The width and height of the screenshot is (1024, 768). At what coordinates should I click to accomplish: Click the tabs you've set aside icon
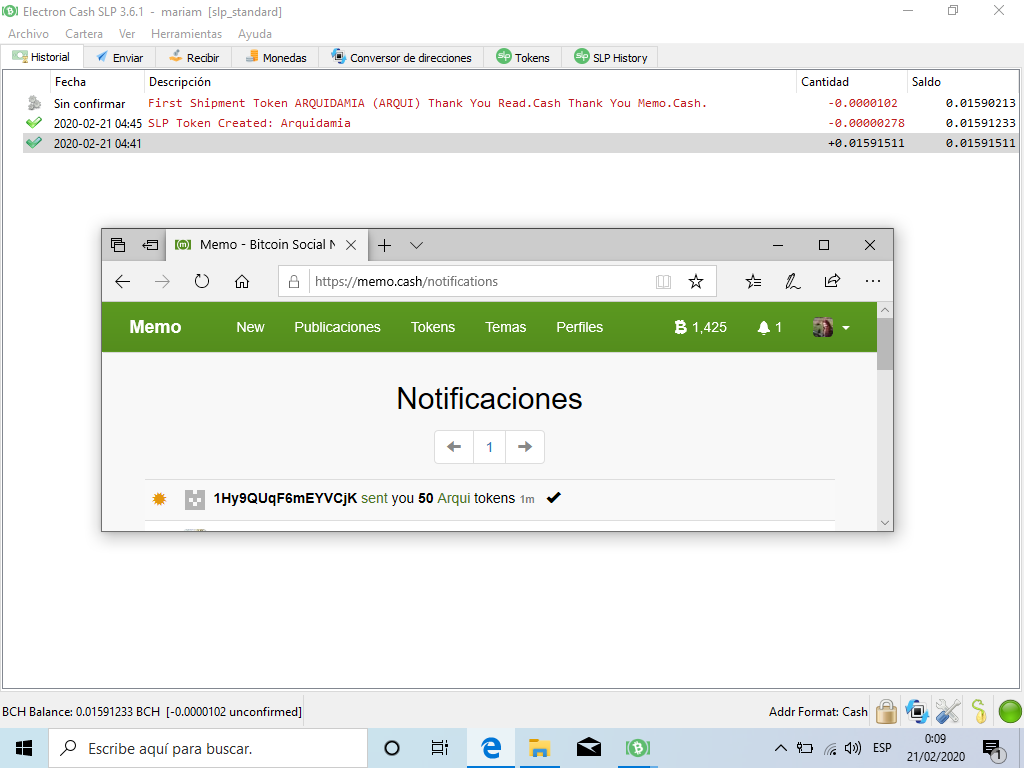point(118,245)
